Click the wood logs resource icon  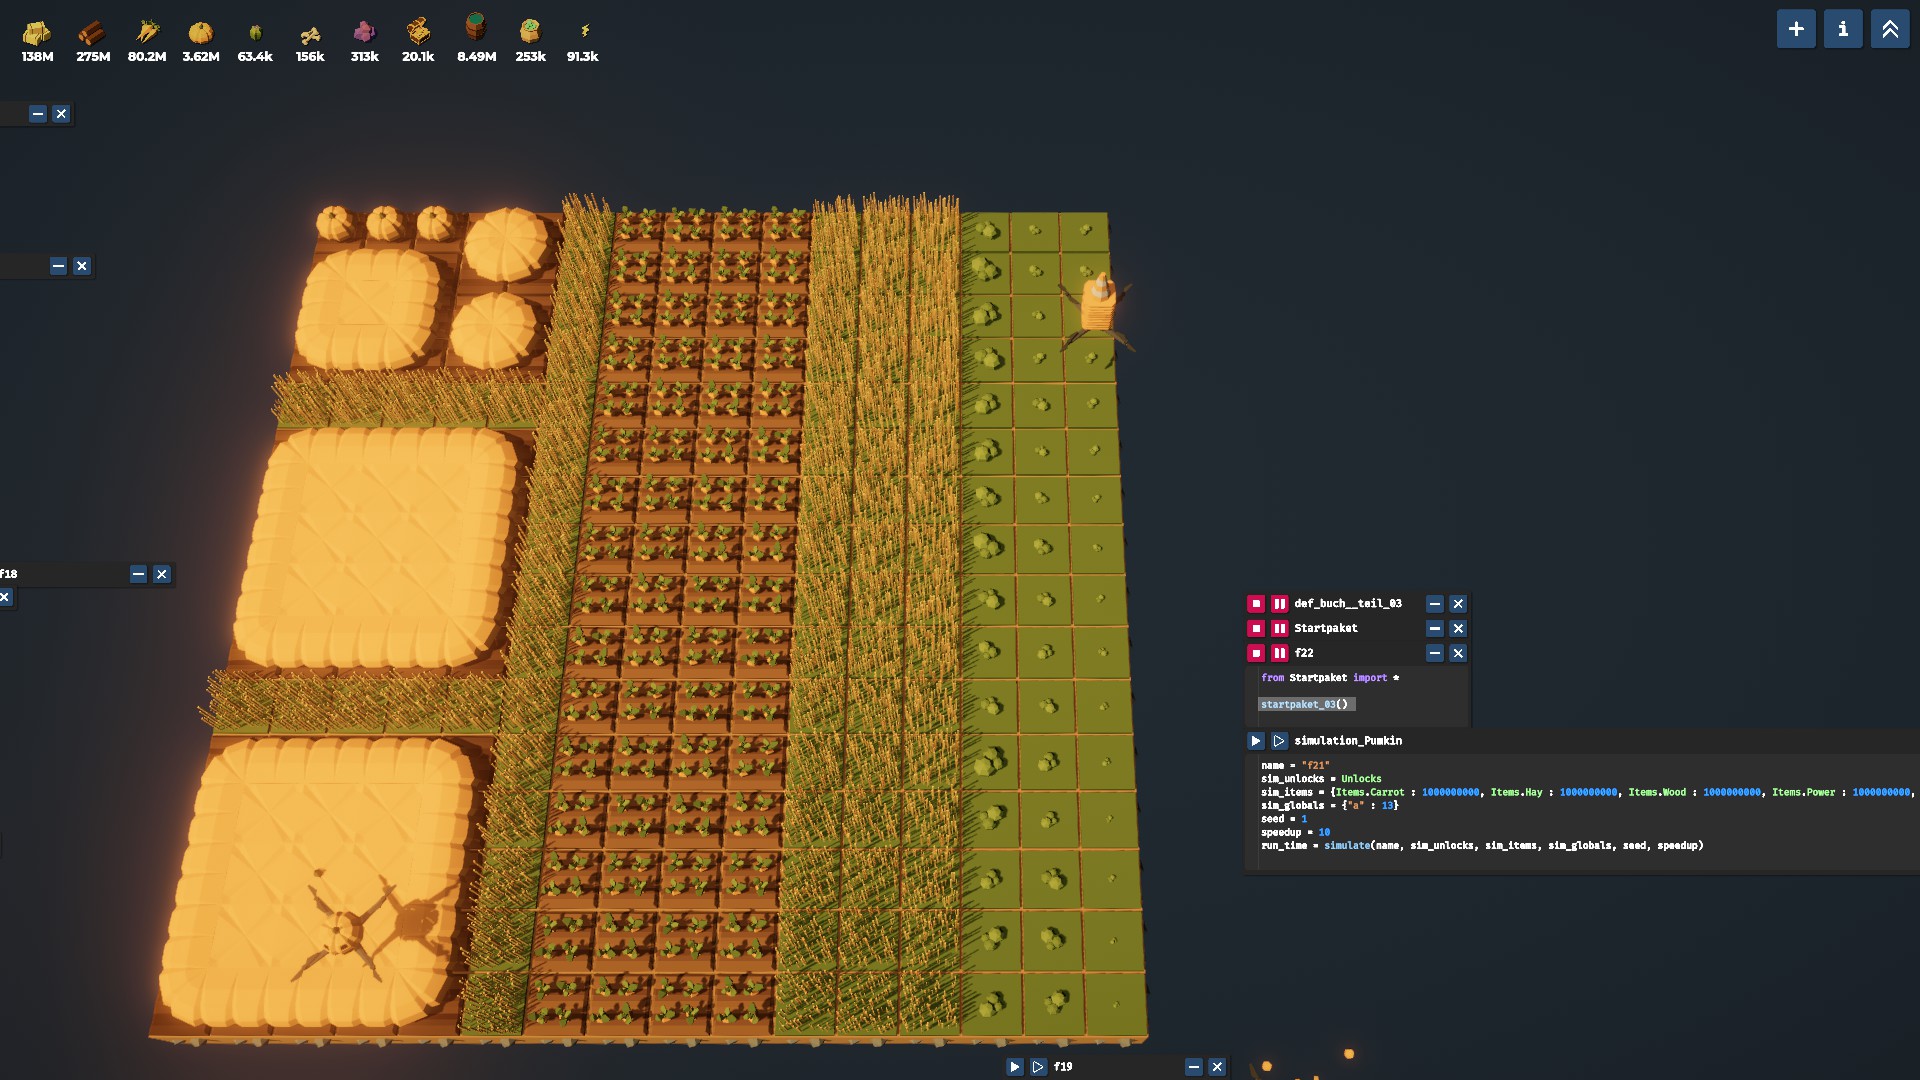(92, 33)
